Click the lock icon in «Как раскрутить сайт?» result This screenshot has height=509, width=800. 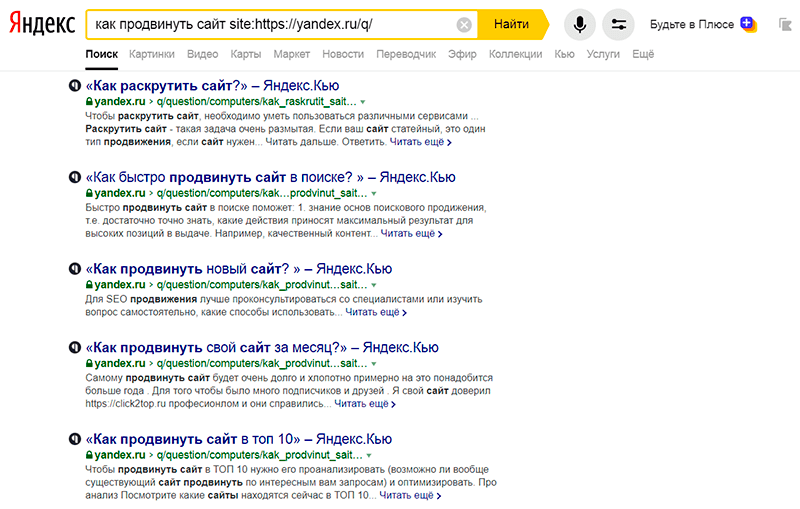(89, 101)
